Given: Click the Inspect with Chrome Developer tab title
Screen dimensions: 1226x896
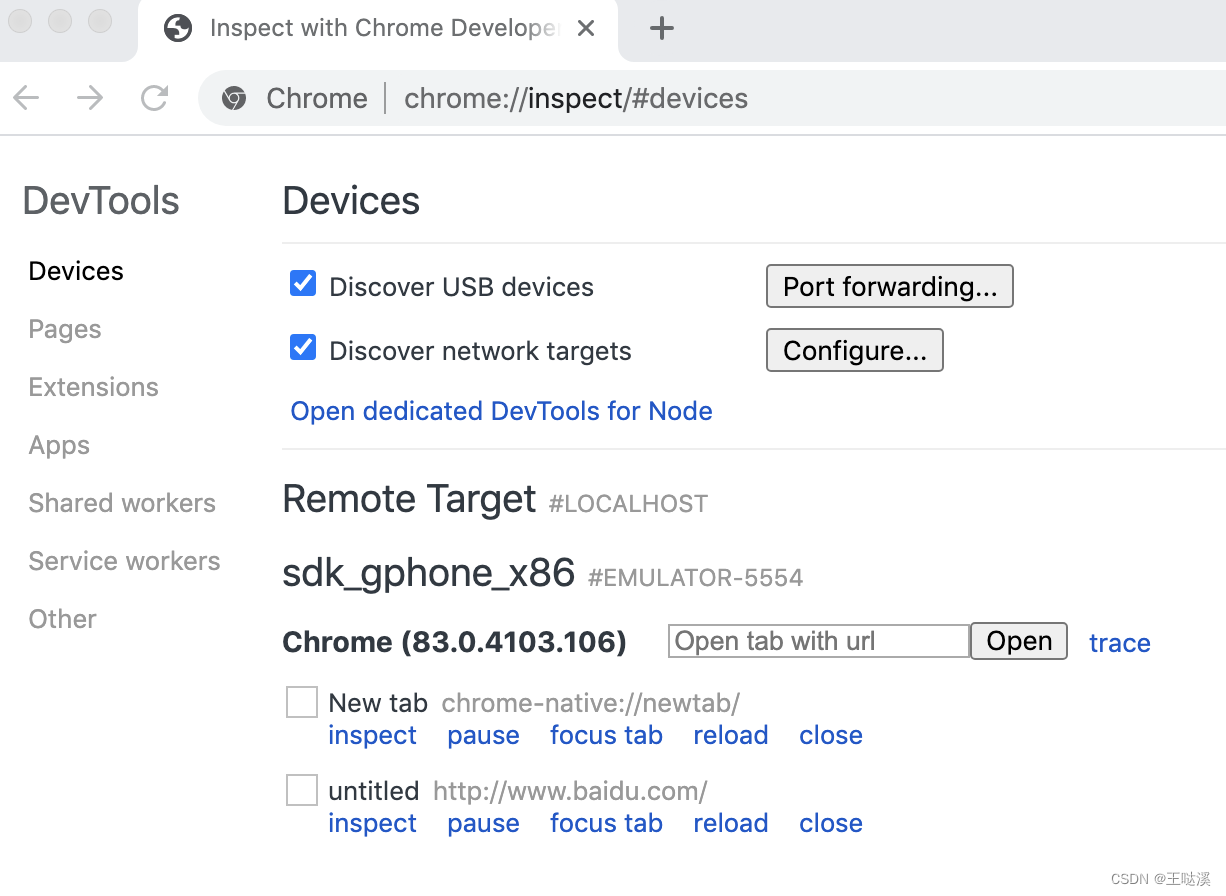Looking at the screenshot, I should [382, 29].
